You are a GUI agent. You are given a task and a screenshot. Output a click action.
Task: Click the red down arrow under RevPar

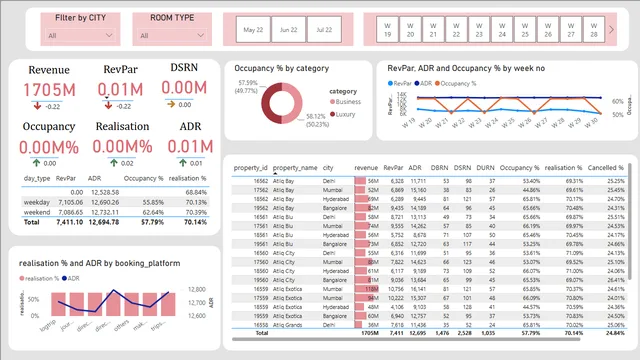tap(108, 105)
